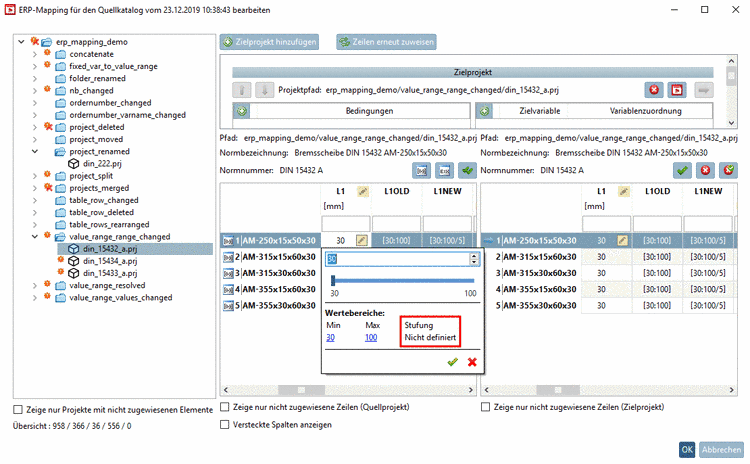Click the Min value link 30
750x464 pixels.
coord(331,338)
